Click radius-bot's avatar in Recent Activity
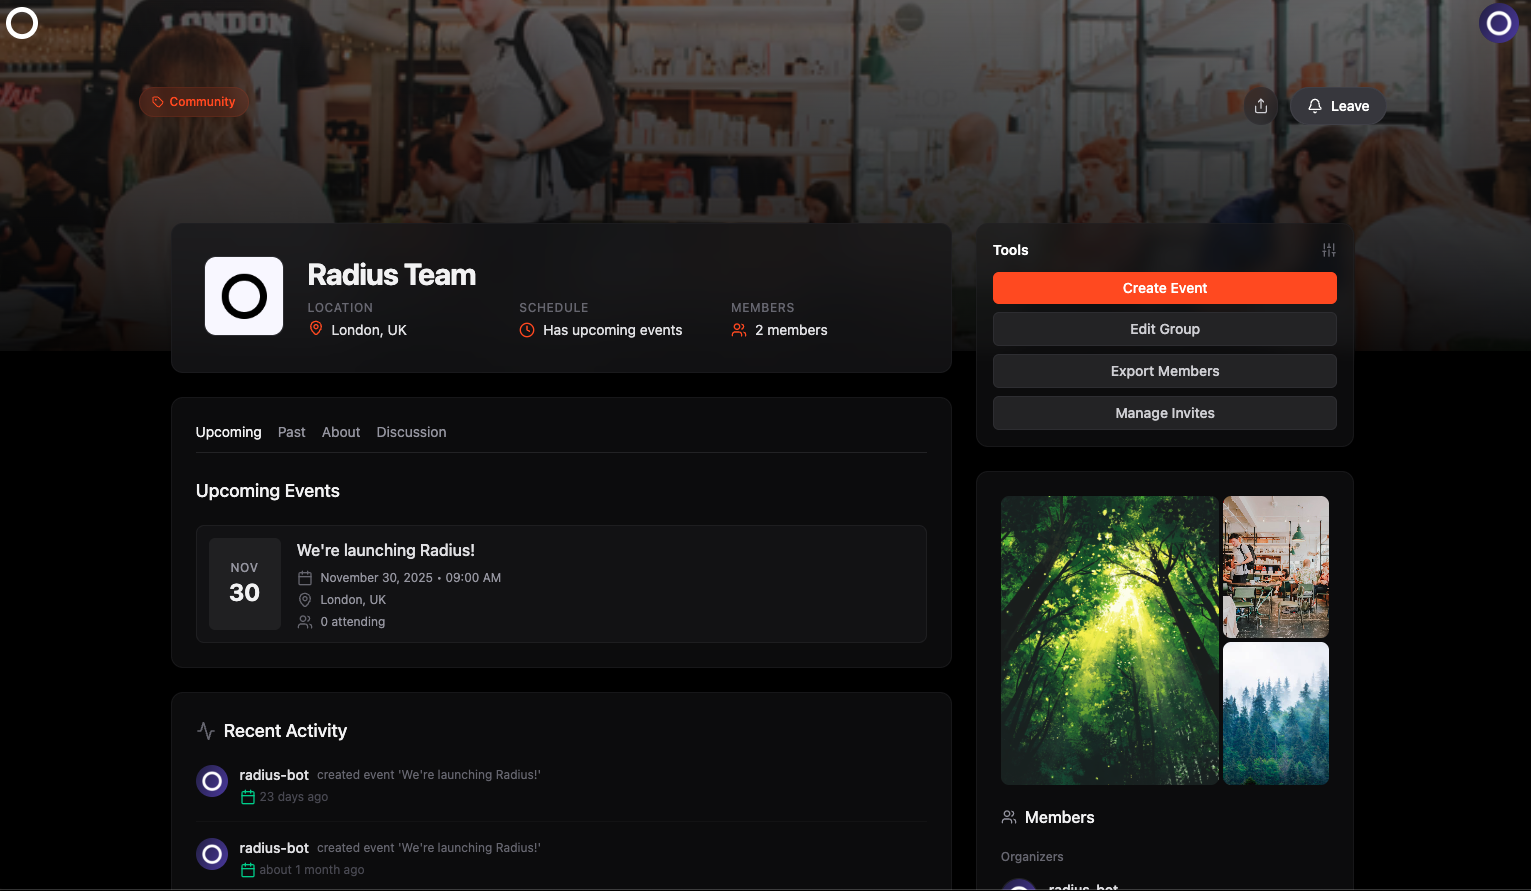This screenshot has width=1531, height=891. click(x=212, y=781)
